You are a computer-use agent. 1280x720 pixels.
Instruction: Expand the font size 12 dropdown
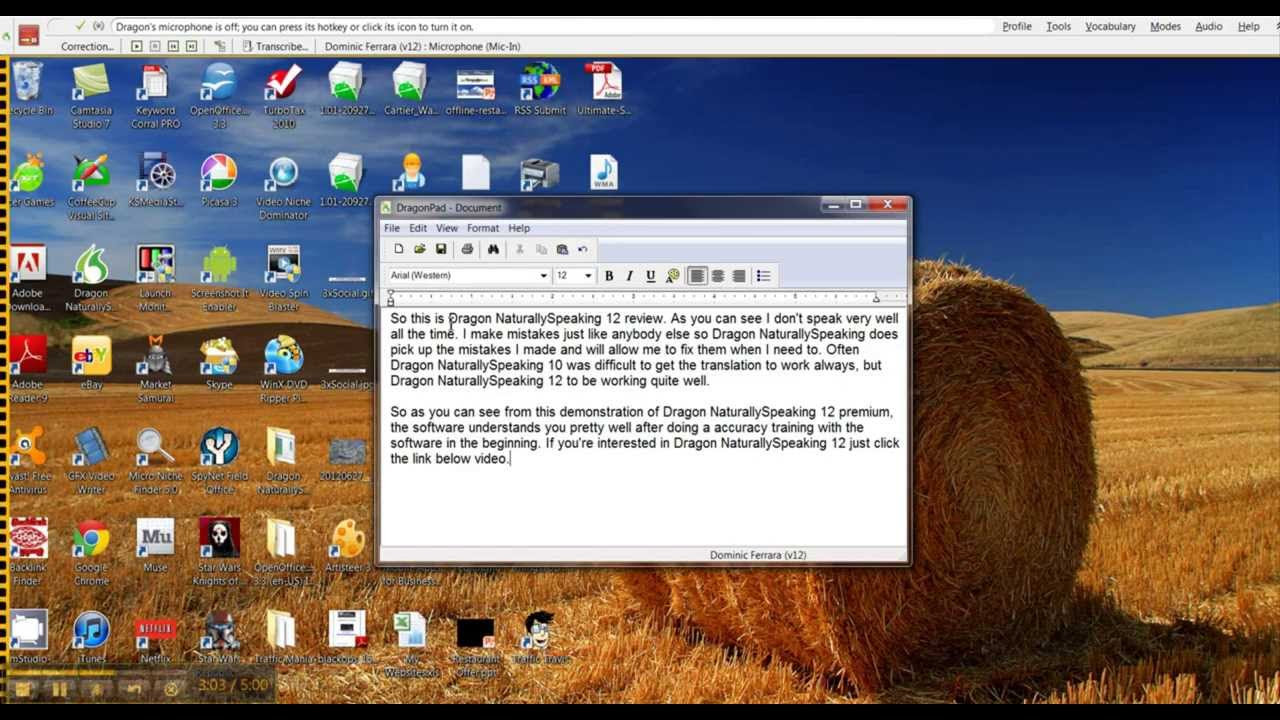588,276
